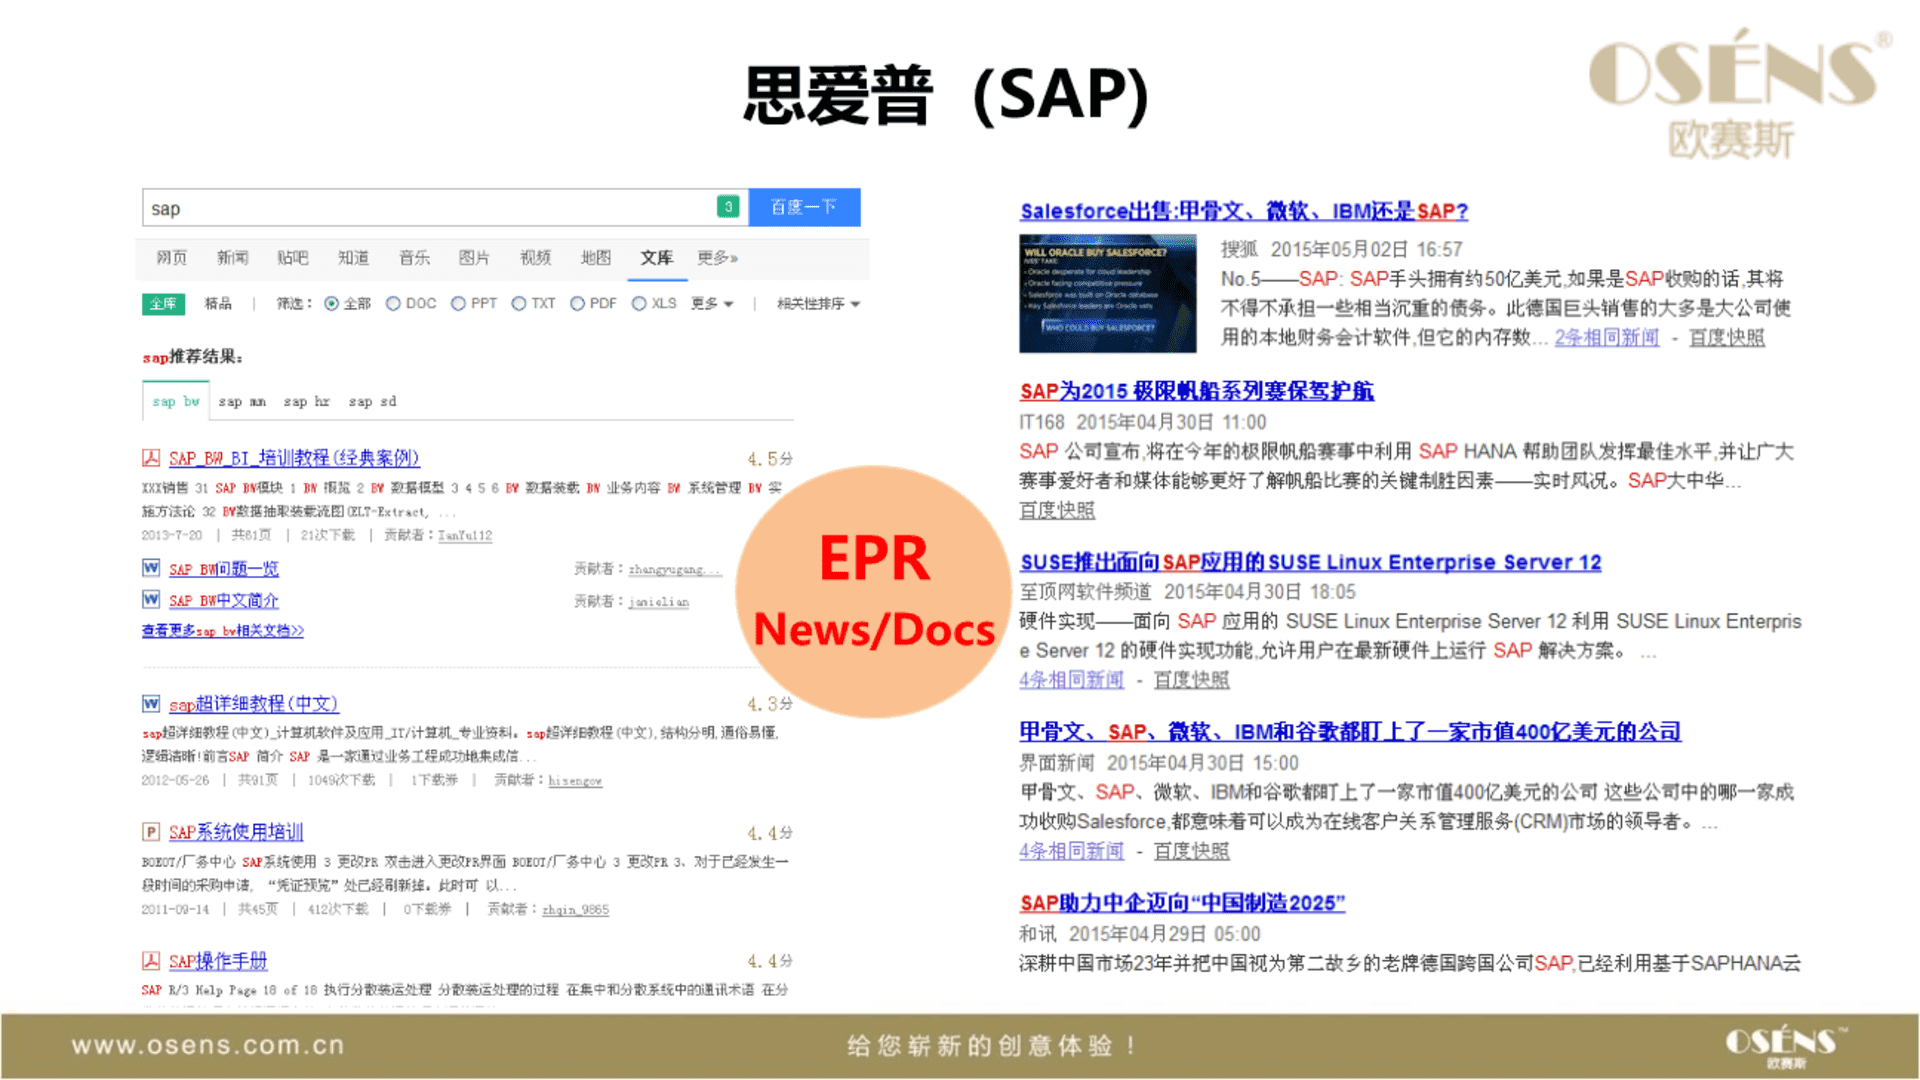Select the DOC radio button
The image size is (1920, 1080).
tap(393, 304)
